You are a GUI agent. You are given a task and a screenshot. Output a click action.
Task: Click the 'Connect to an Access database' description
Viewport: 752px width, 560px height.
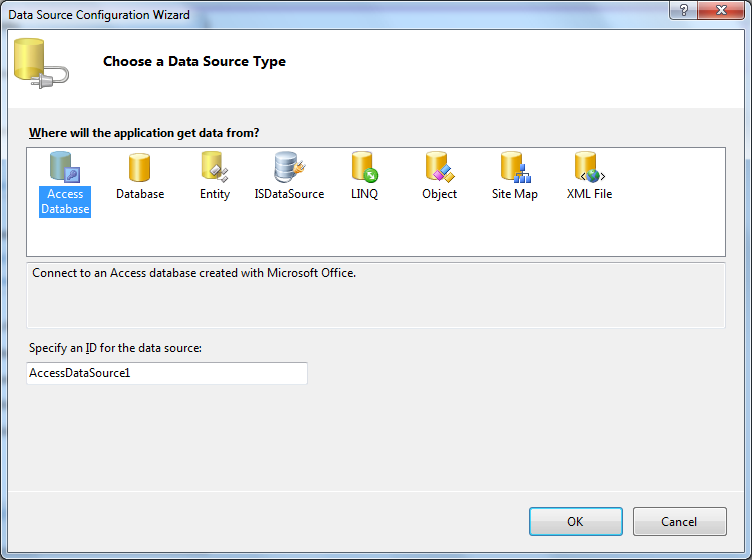click(x=194, y=272)
